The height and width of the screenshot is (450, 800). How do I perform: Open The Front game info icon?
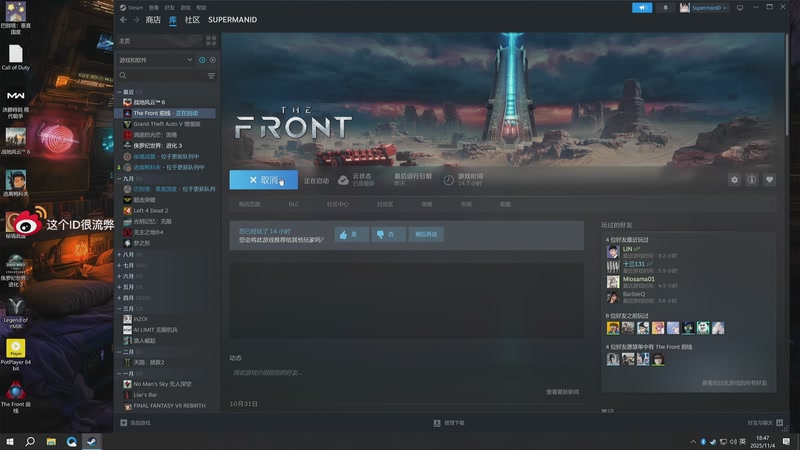(752, 180)
